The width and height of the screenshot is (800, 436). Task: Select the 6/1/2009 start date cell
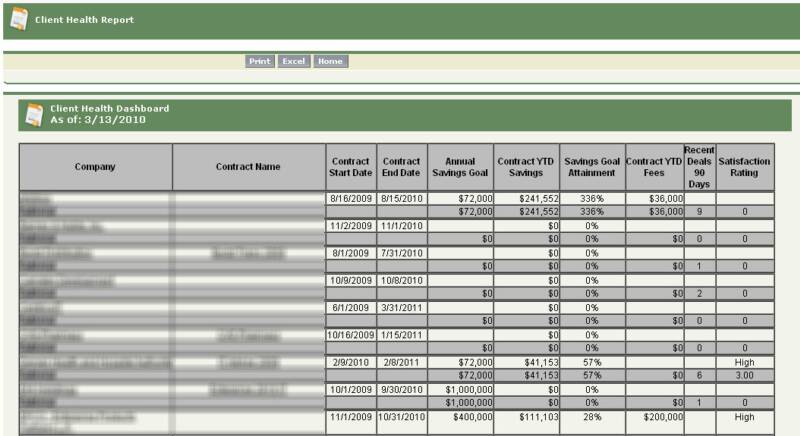pyautogui.click(x=351, y=307)
